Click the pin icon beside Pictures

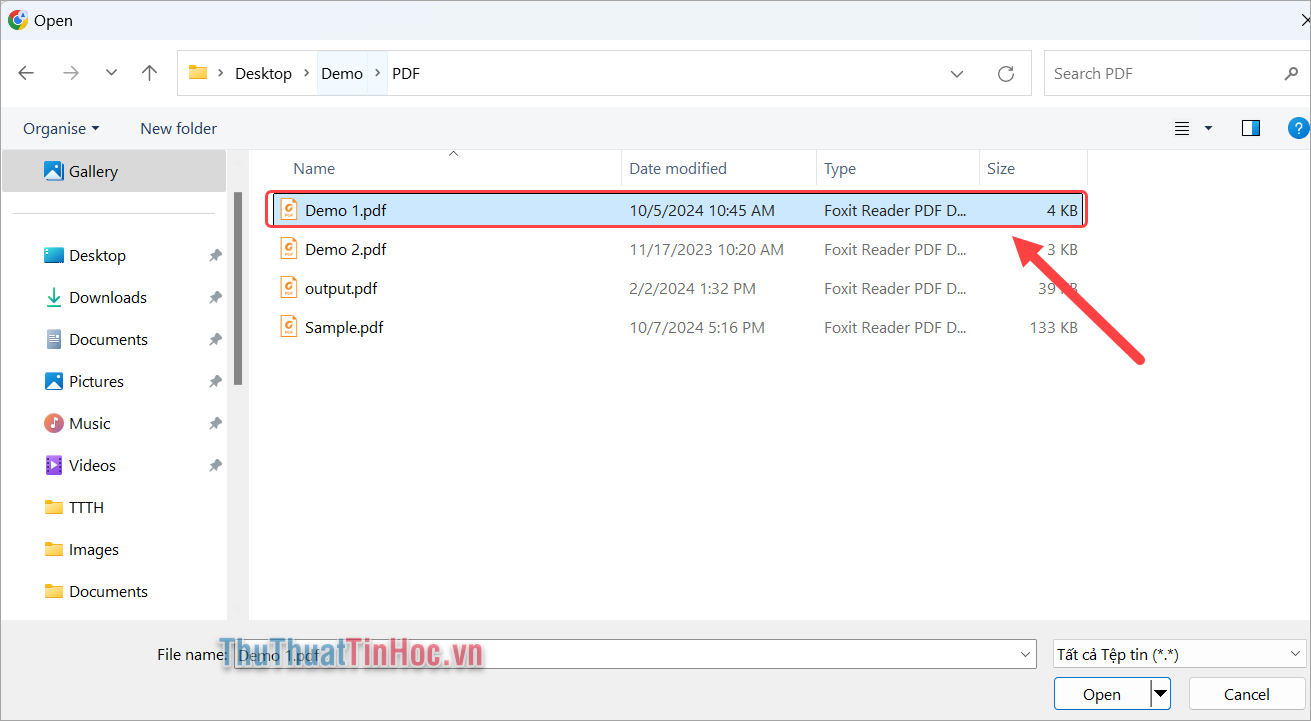coord(215,382)
